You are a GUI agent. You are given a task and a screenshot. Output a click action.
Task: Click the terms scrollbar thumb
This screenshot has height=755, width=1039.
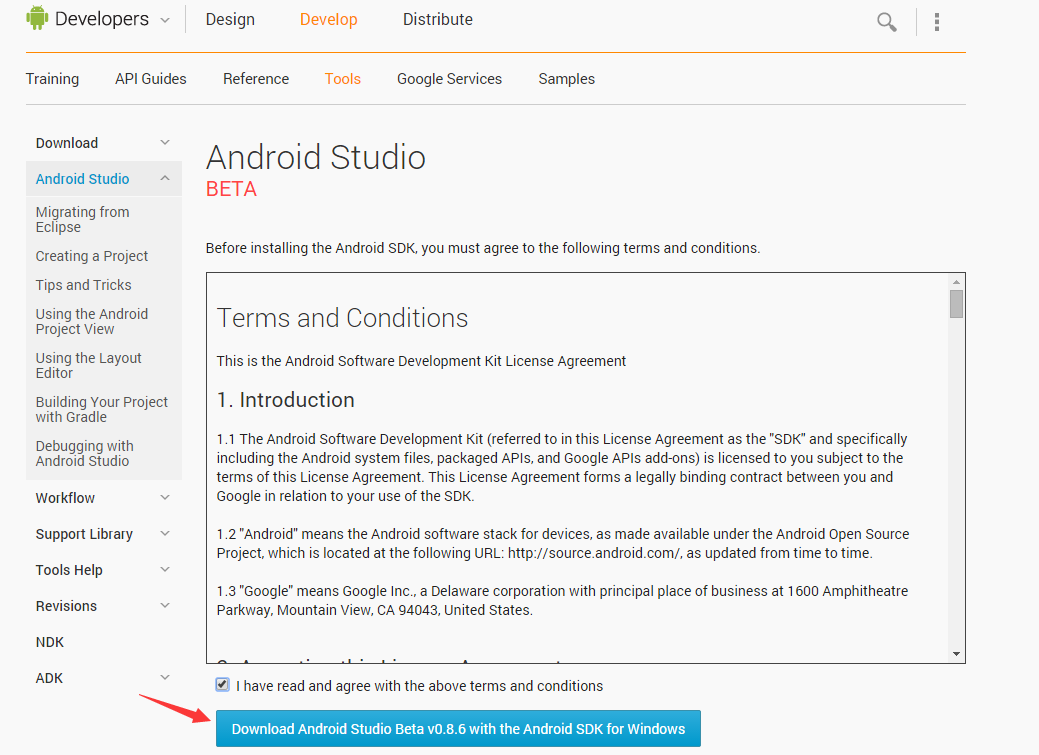[956, 304]
